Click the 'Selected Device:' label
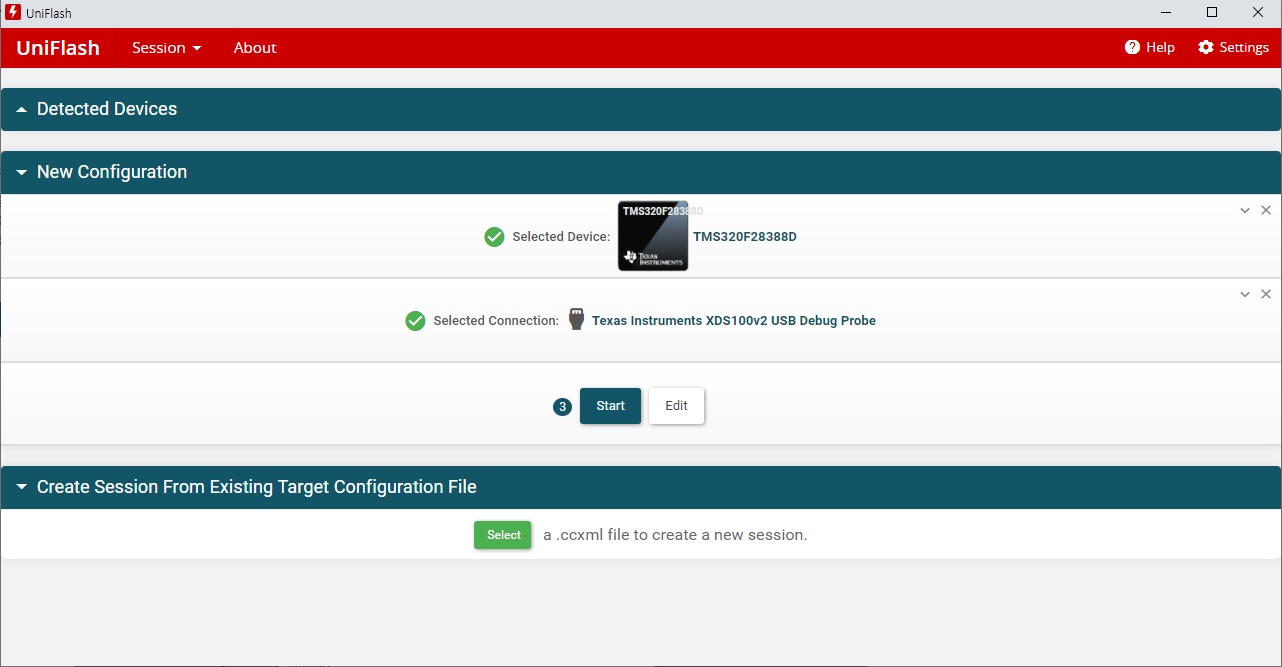 pos(561,237)
